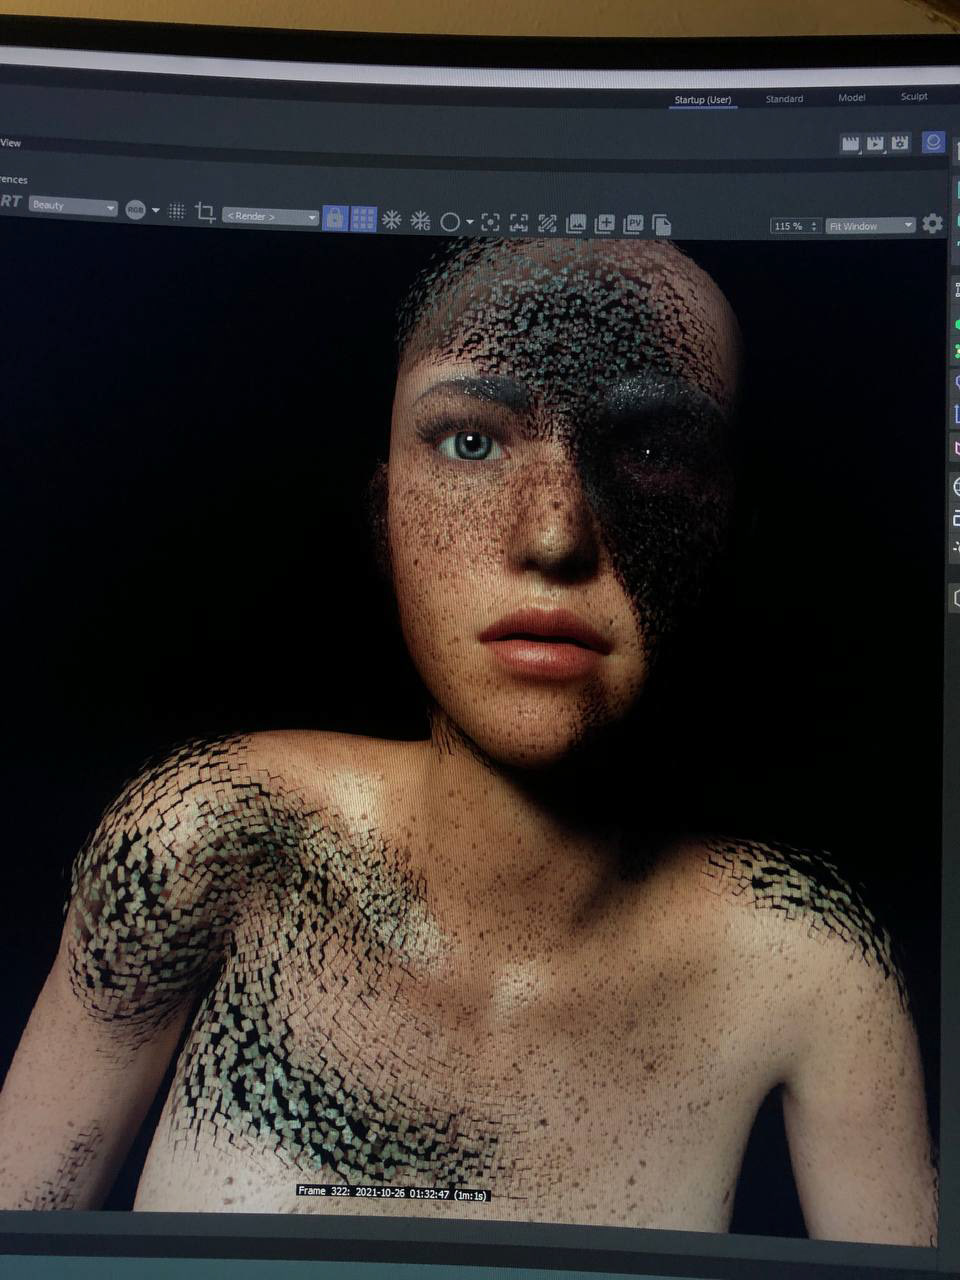Click the RGB channel button

tap(135, 210)
